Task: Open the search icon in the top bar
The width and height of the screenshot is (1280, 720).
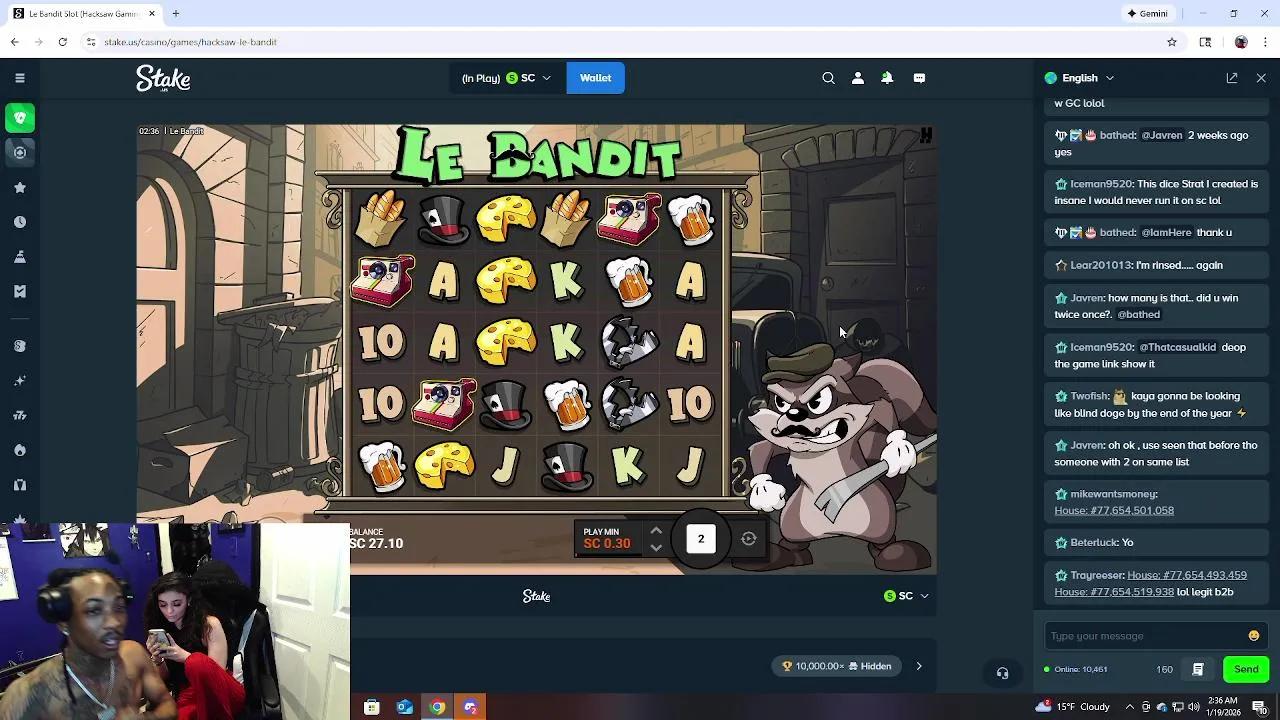Action: pyautogui.click(x=828, y=78)
